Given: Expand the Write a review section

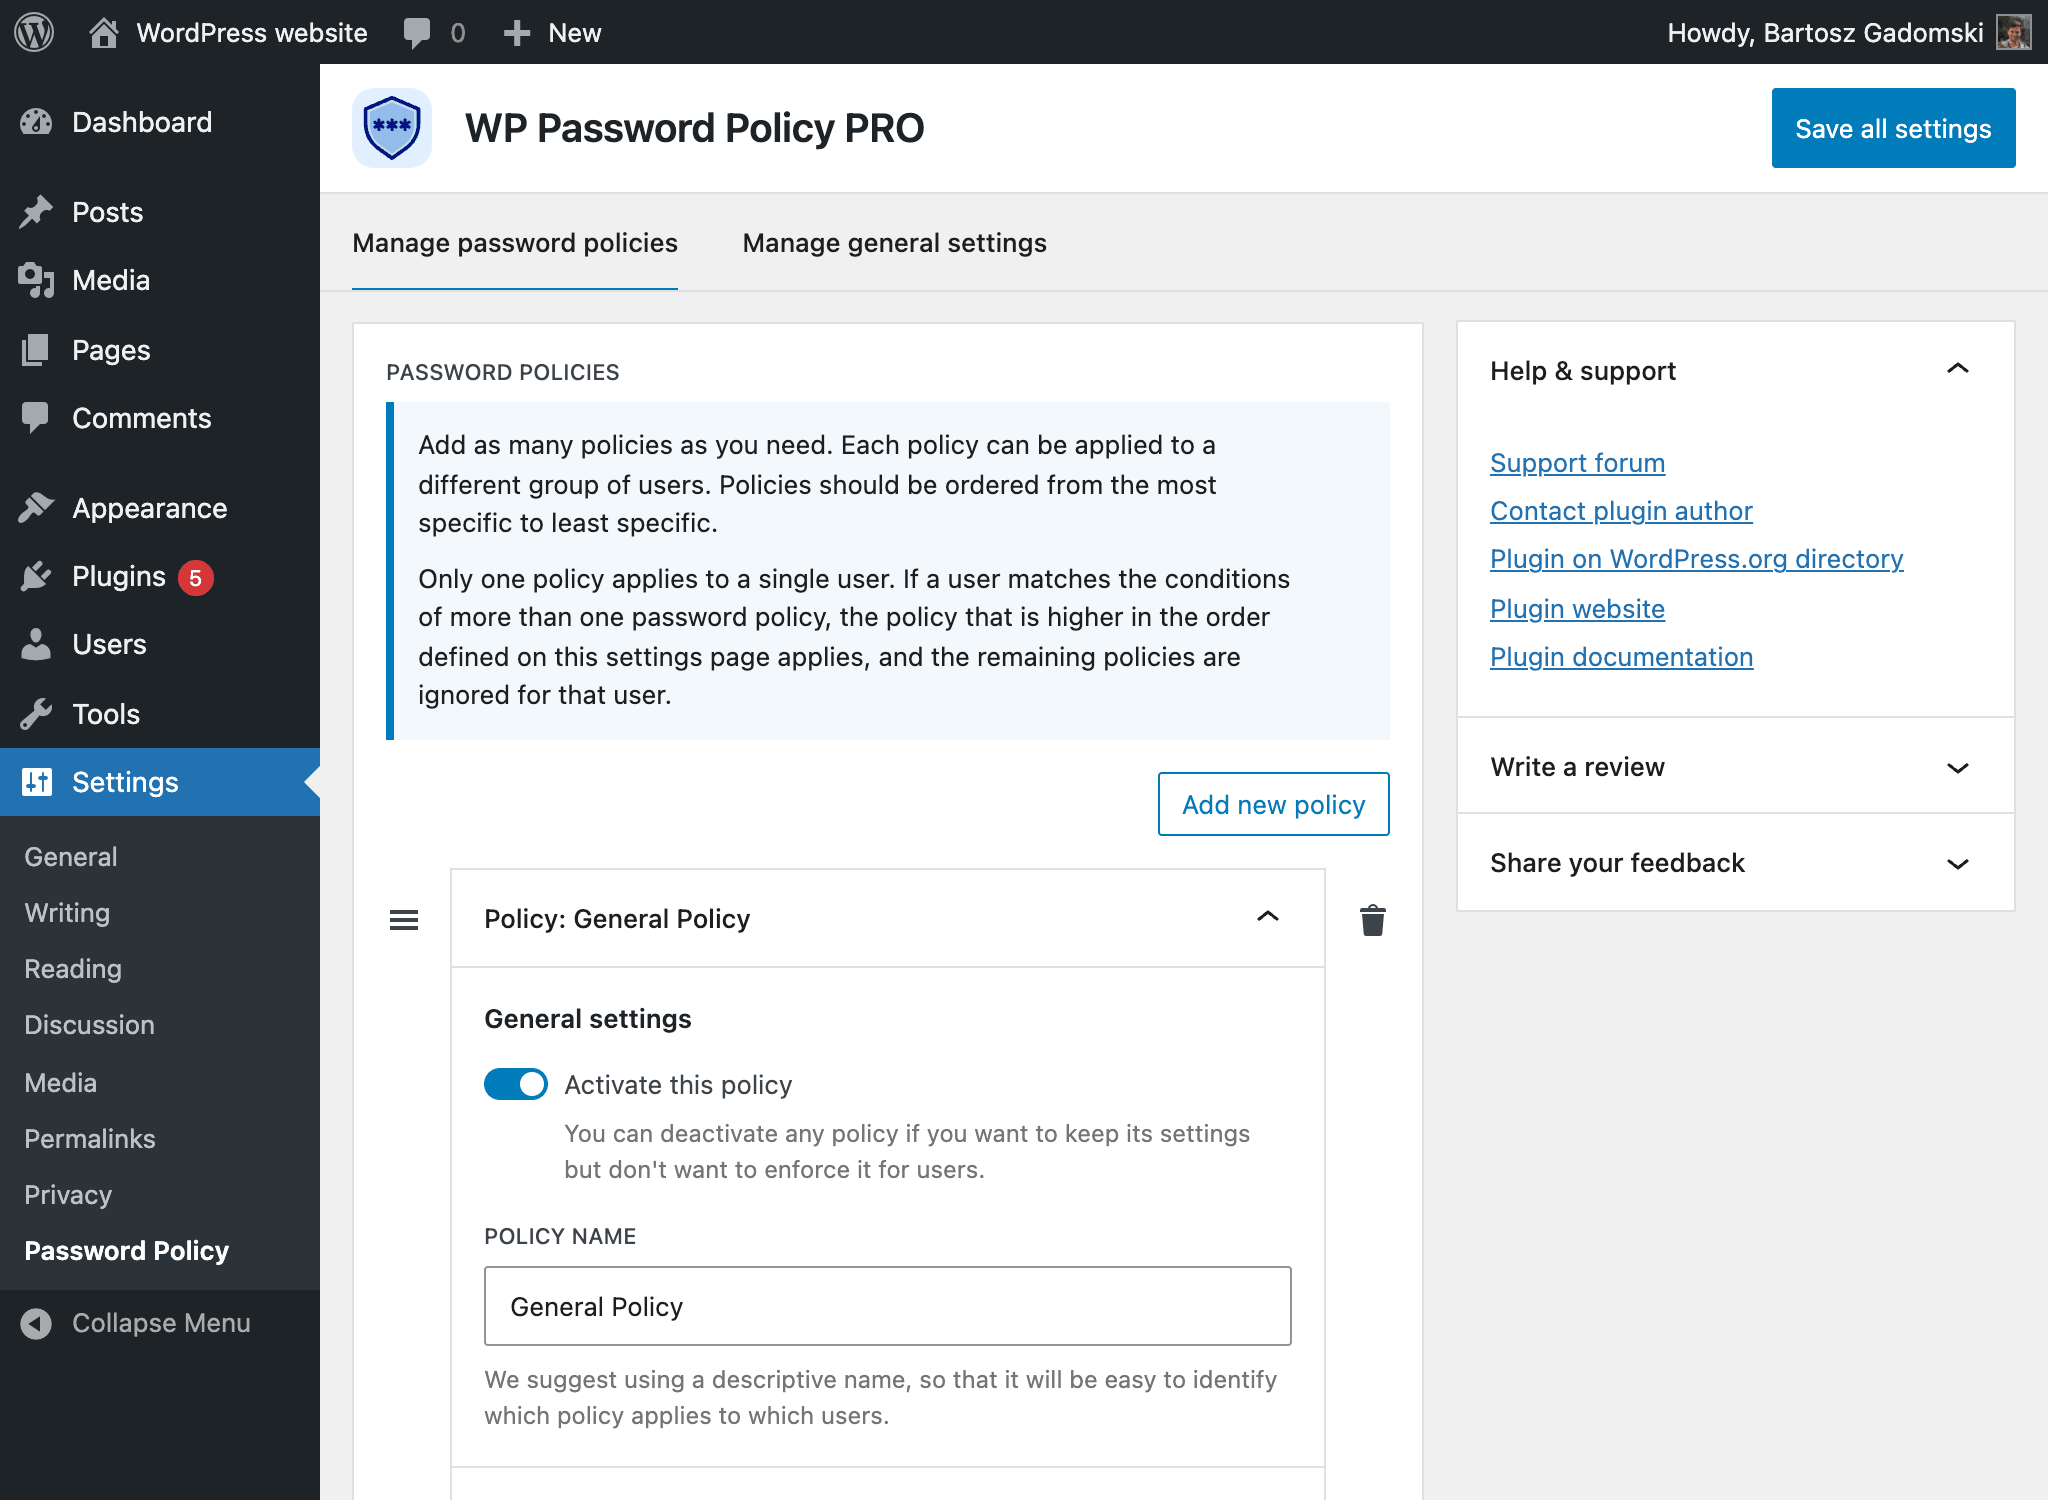Looking at the screenshot, I should coord(1958,767).
